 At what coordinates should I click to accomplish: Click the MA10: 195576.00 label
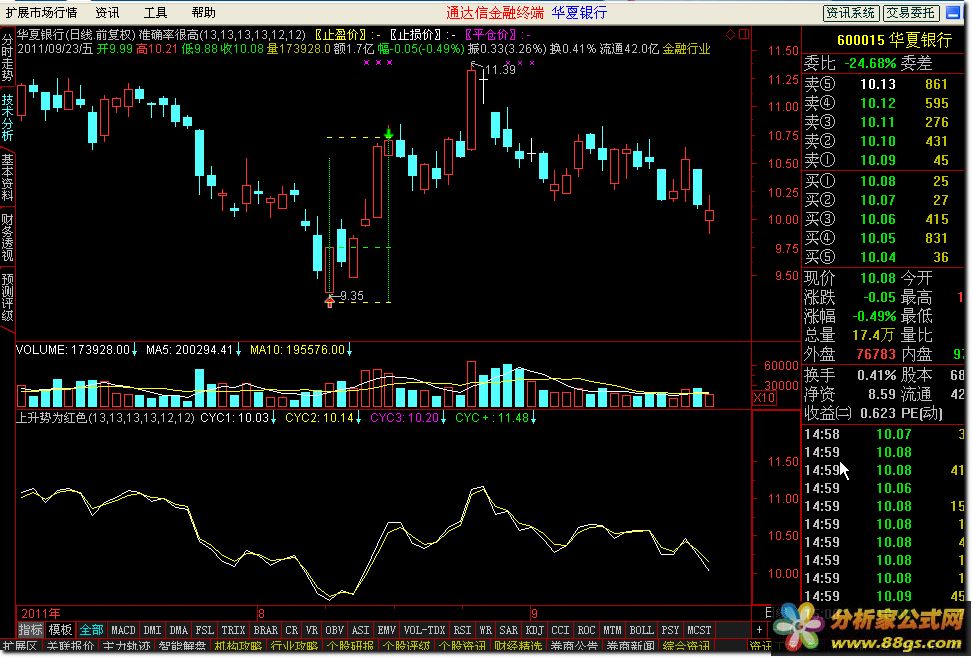pos(297,350)
